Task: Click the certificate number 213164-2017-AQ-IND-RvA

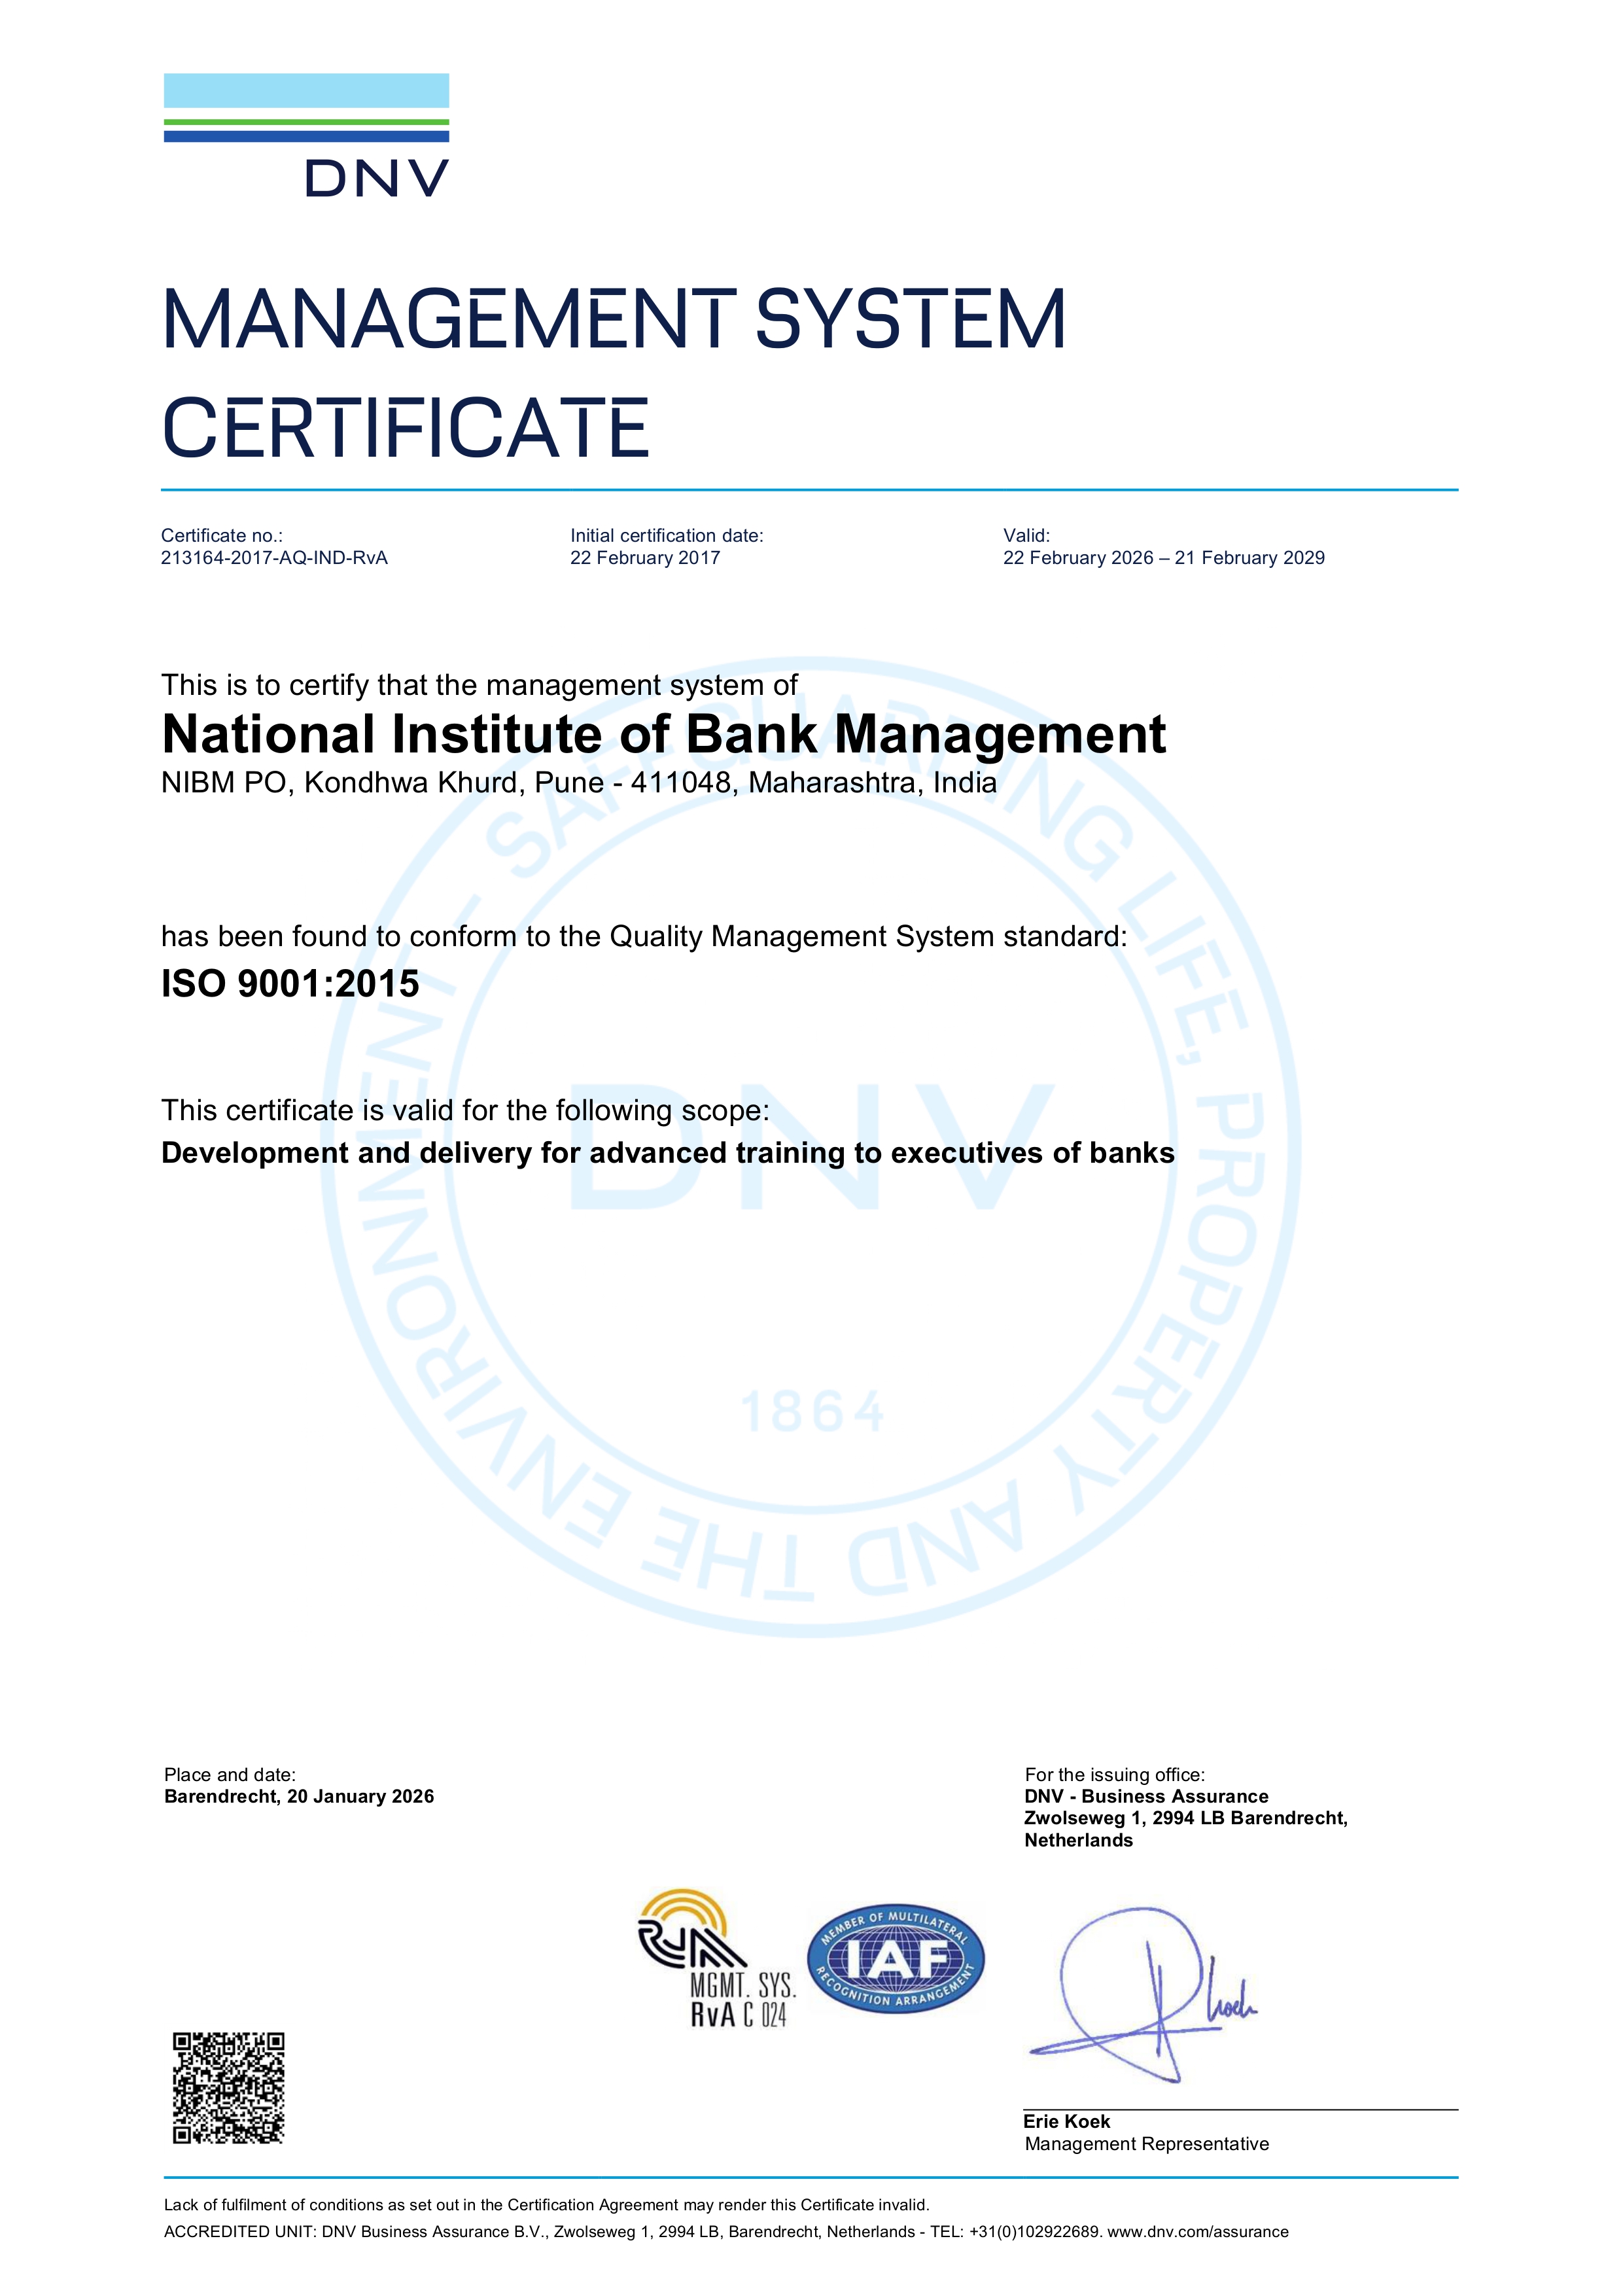Action: tap(274, 558)
